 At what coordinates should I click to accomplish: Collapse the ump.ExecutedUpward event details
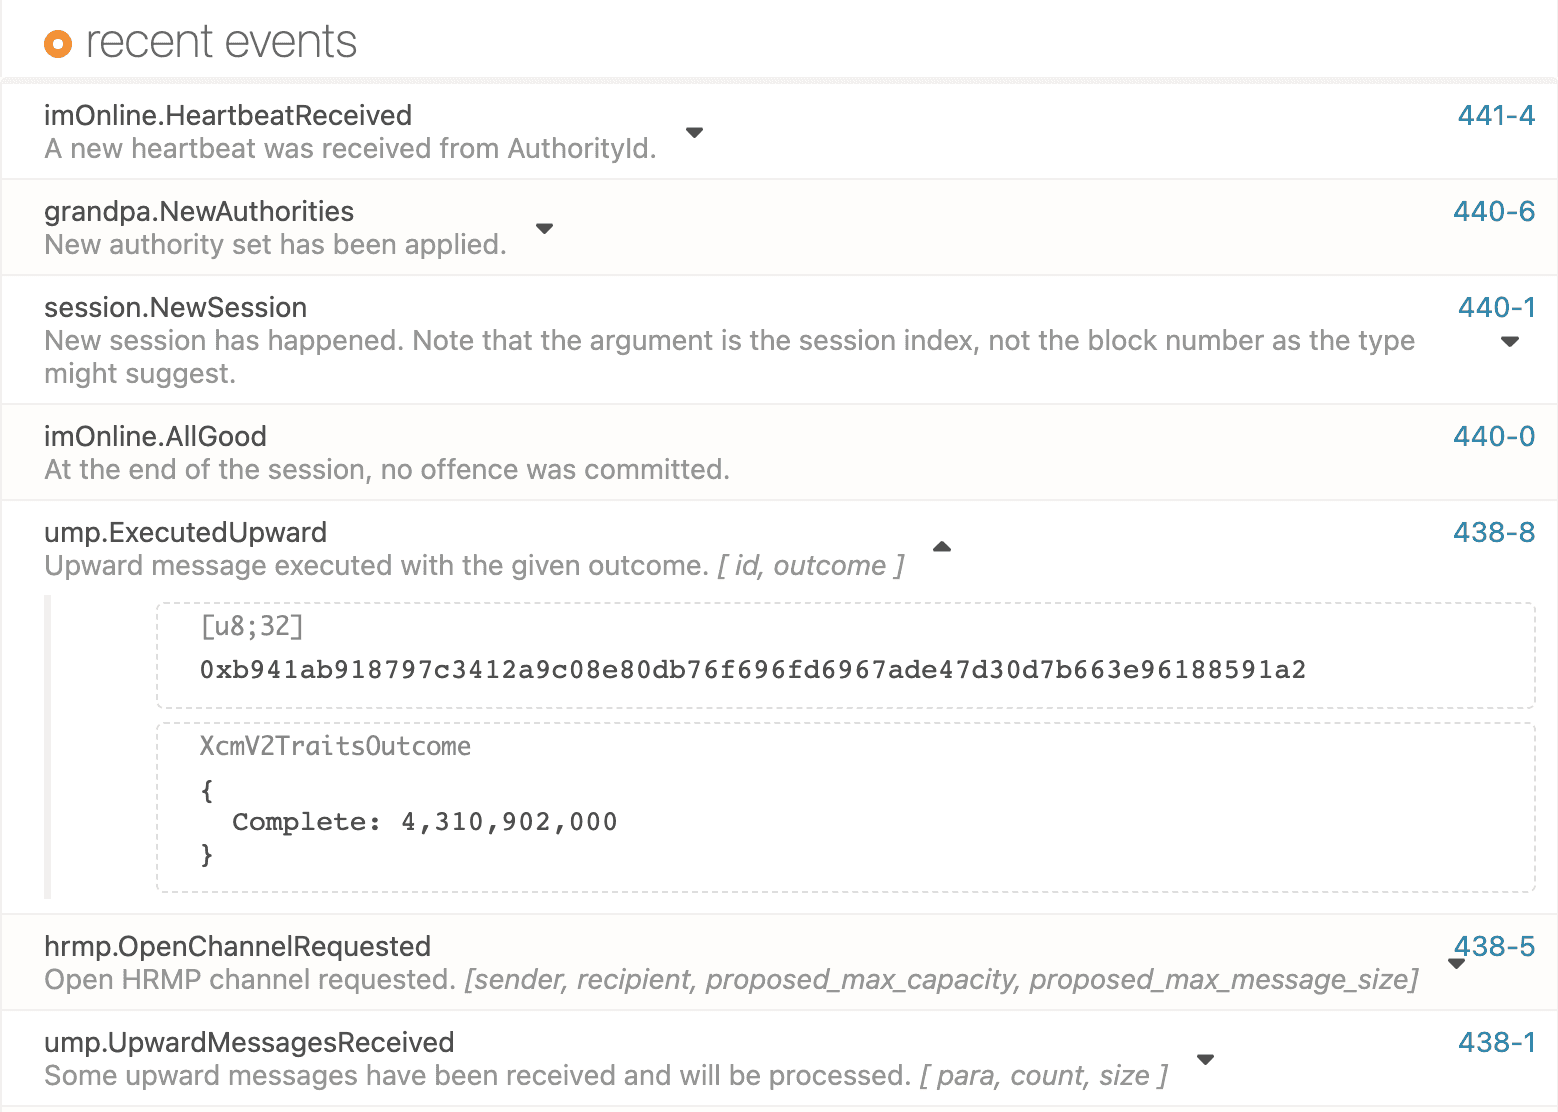point(941,546)
